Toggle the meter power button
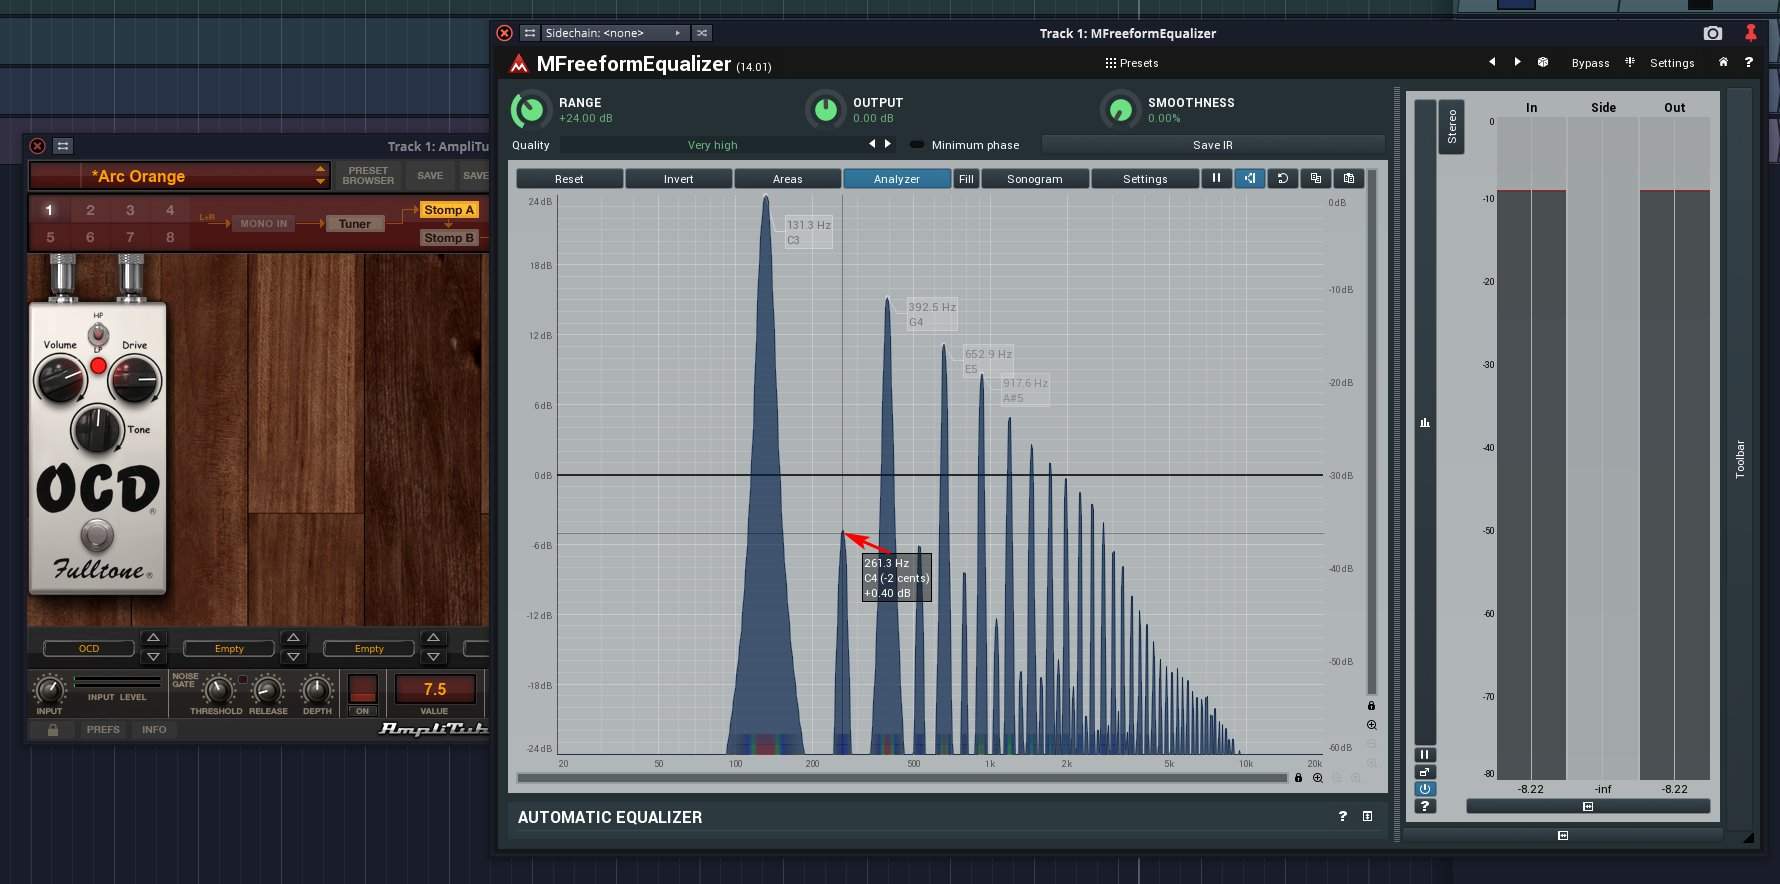Viewport: 1780px width, 884px height. pyautogui.click(x=1425, y=789)
